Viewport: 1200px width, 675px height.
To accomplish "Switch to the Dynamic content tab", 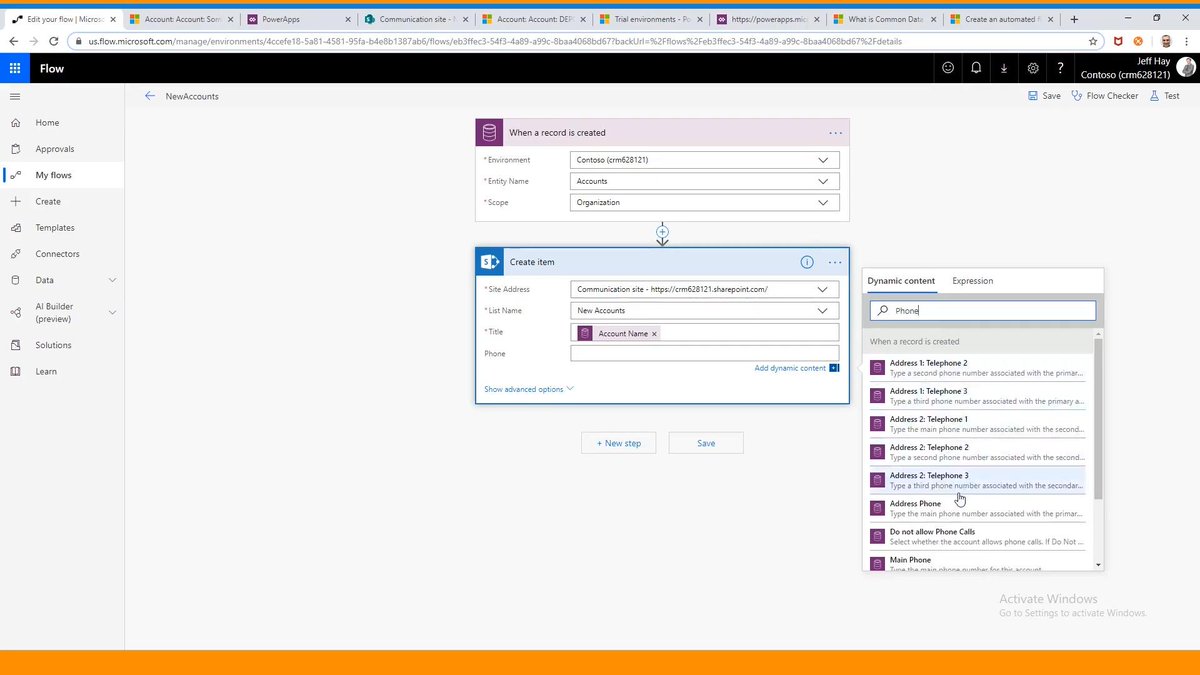I will (901, 281).
